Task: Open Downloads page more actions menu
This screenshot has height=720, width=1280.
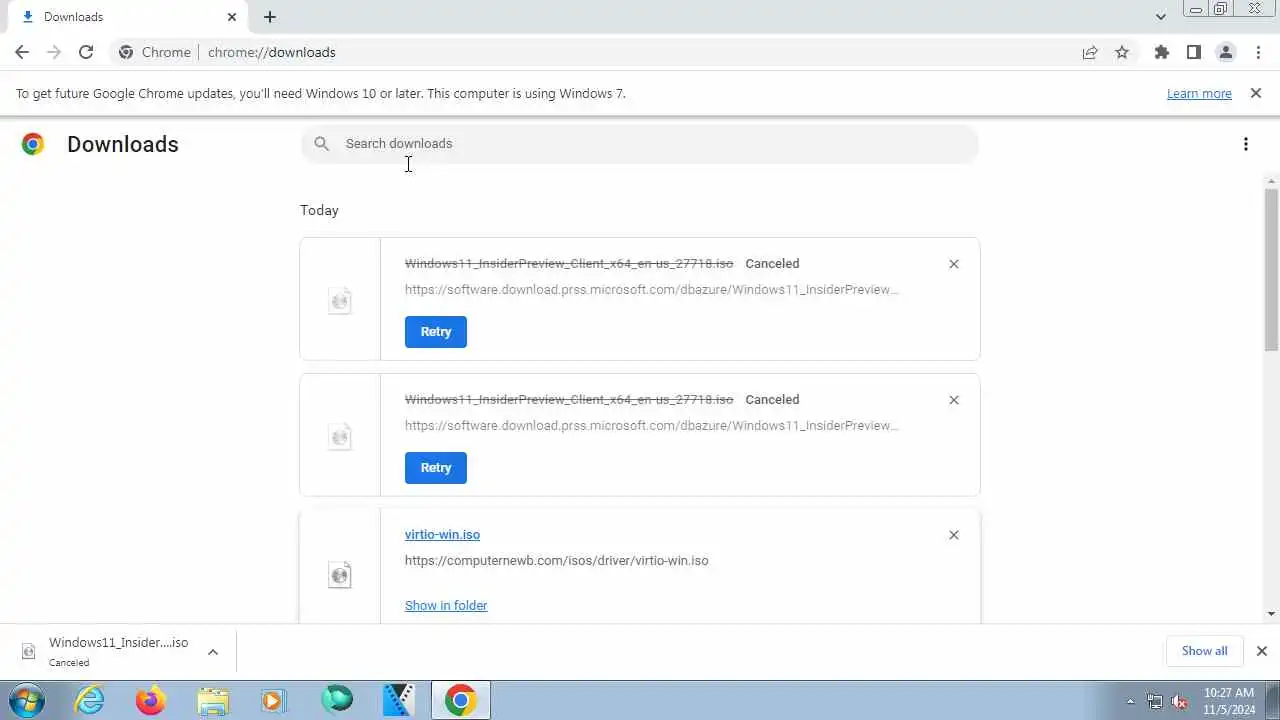Action: coord(1245,144)
